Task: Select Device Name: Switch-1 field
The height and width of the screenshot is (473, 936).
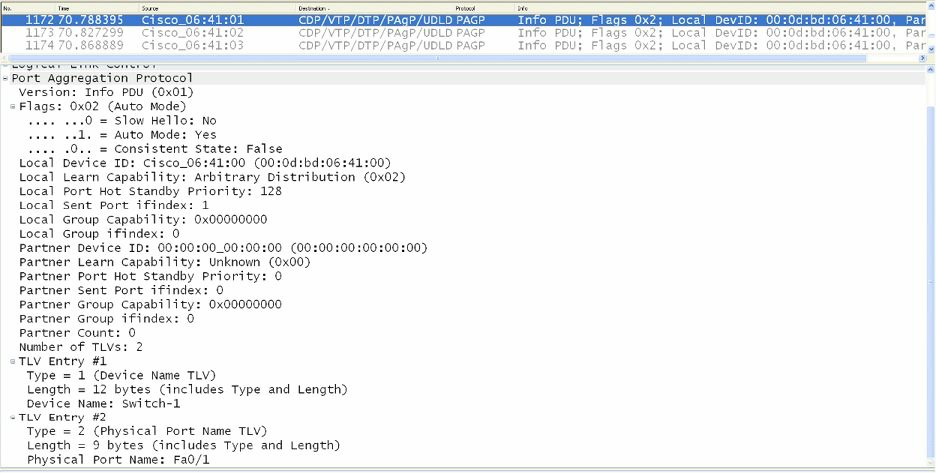Action: coord(103,404)
